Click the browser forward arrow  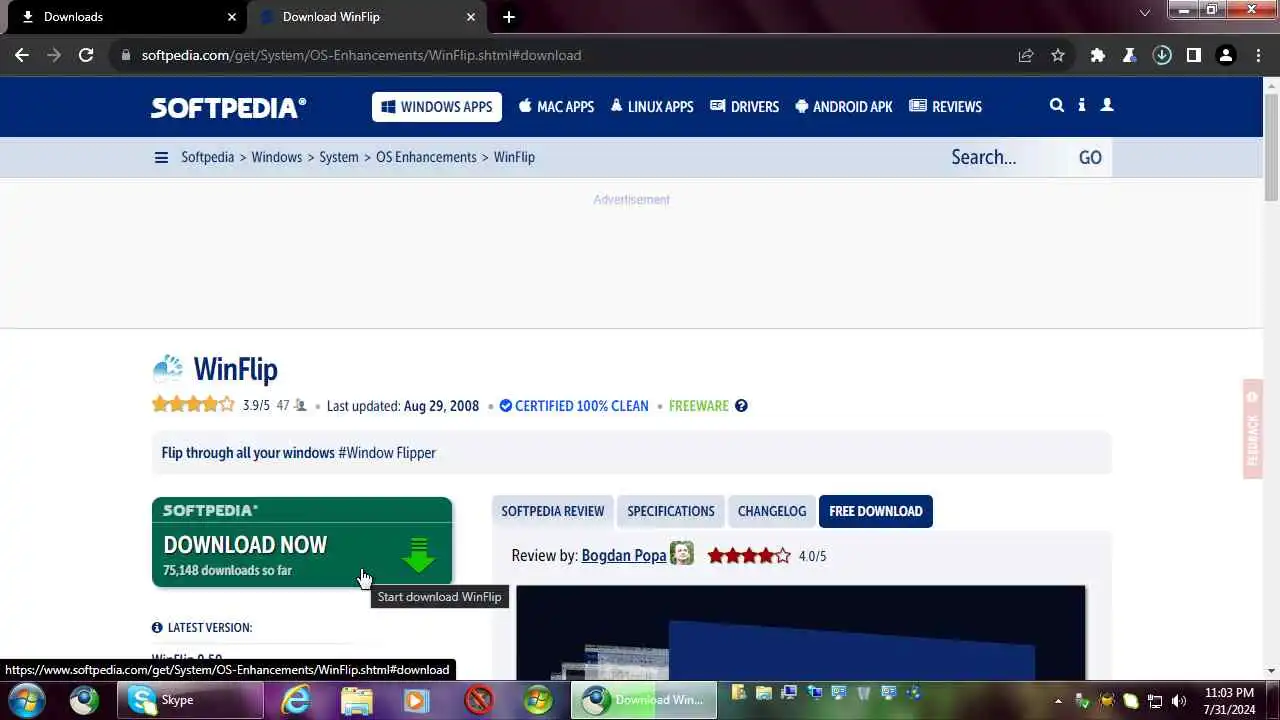coord(54,55)
